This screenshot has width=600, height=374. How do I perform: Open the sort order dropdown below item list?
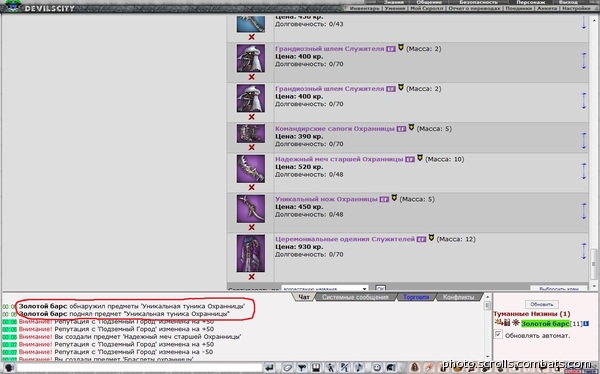pyautogui.click(x=325, y=289)
